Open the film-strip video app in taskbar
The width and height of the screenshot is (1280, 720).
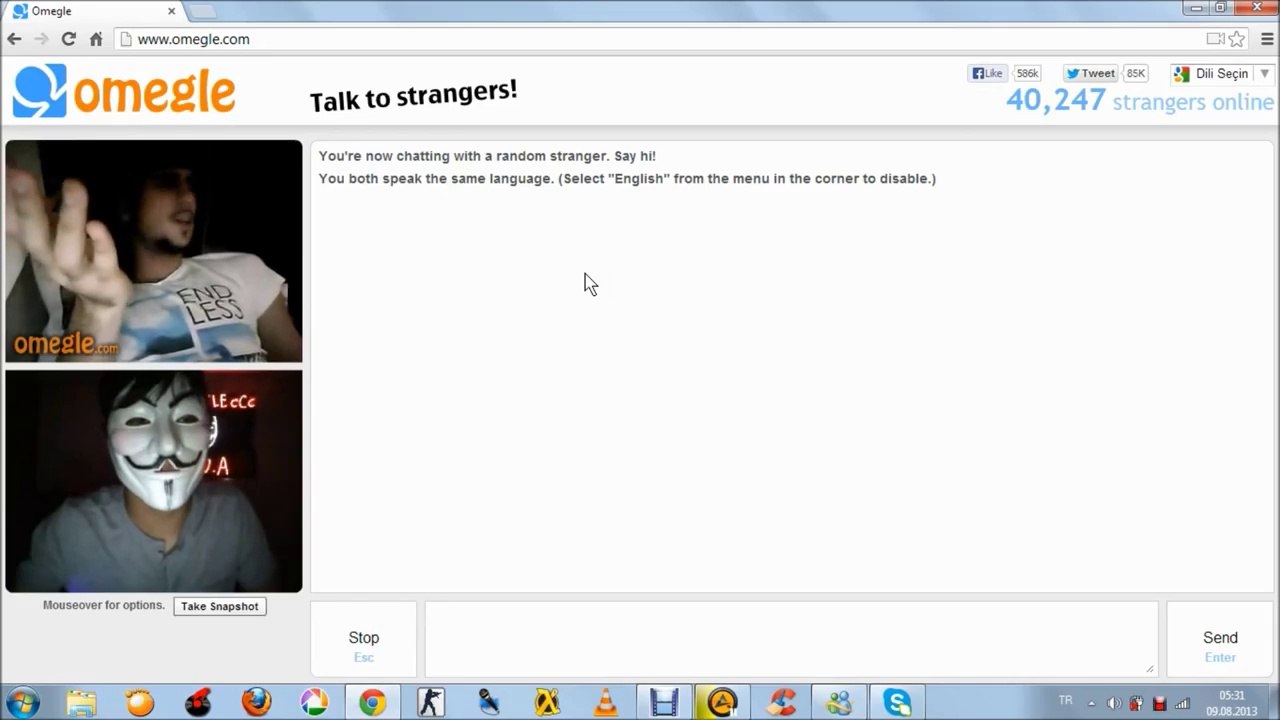click(664, 702)
